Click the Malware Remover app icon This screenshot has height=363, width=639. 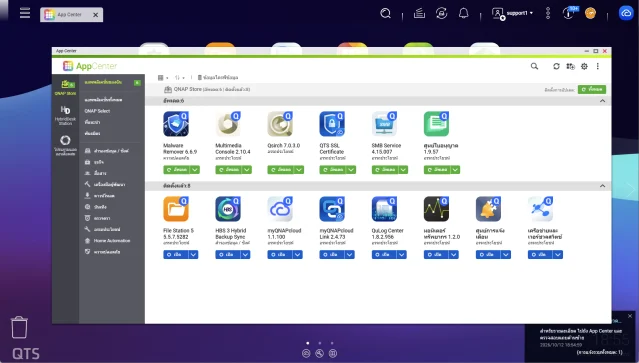(x=176, y=124)
